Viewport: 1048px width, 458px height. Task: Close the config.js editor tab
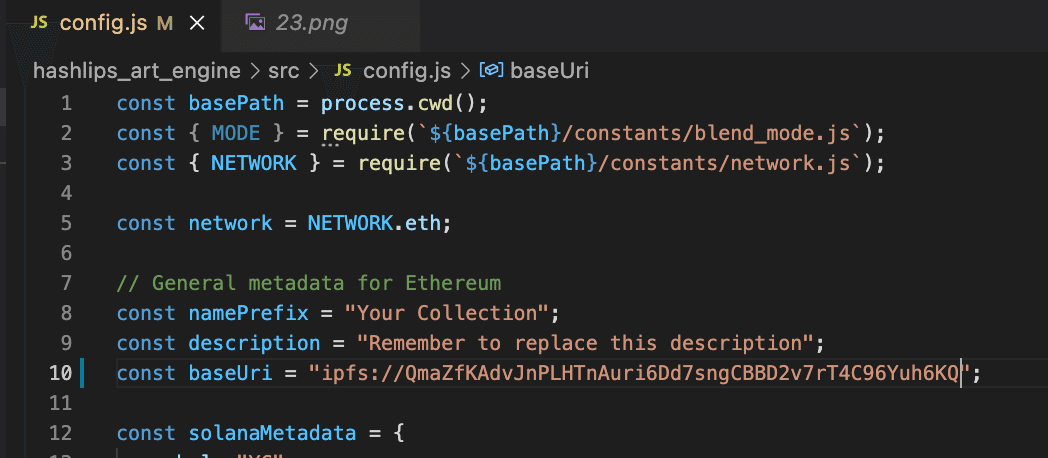197,23
